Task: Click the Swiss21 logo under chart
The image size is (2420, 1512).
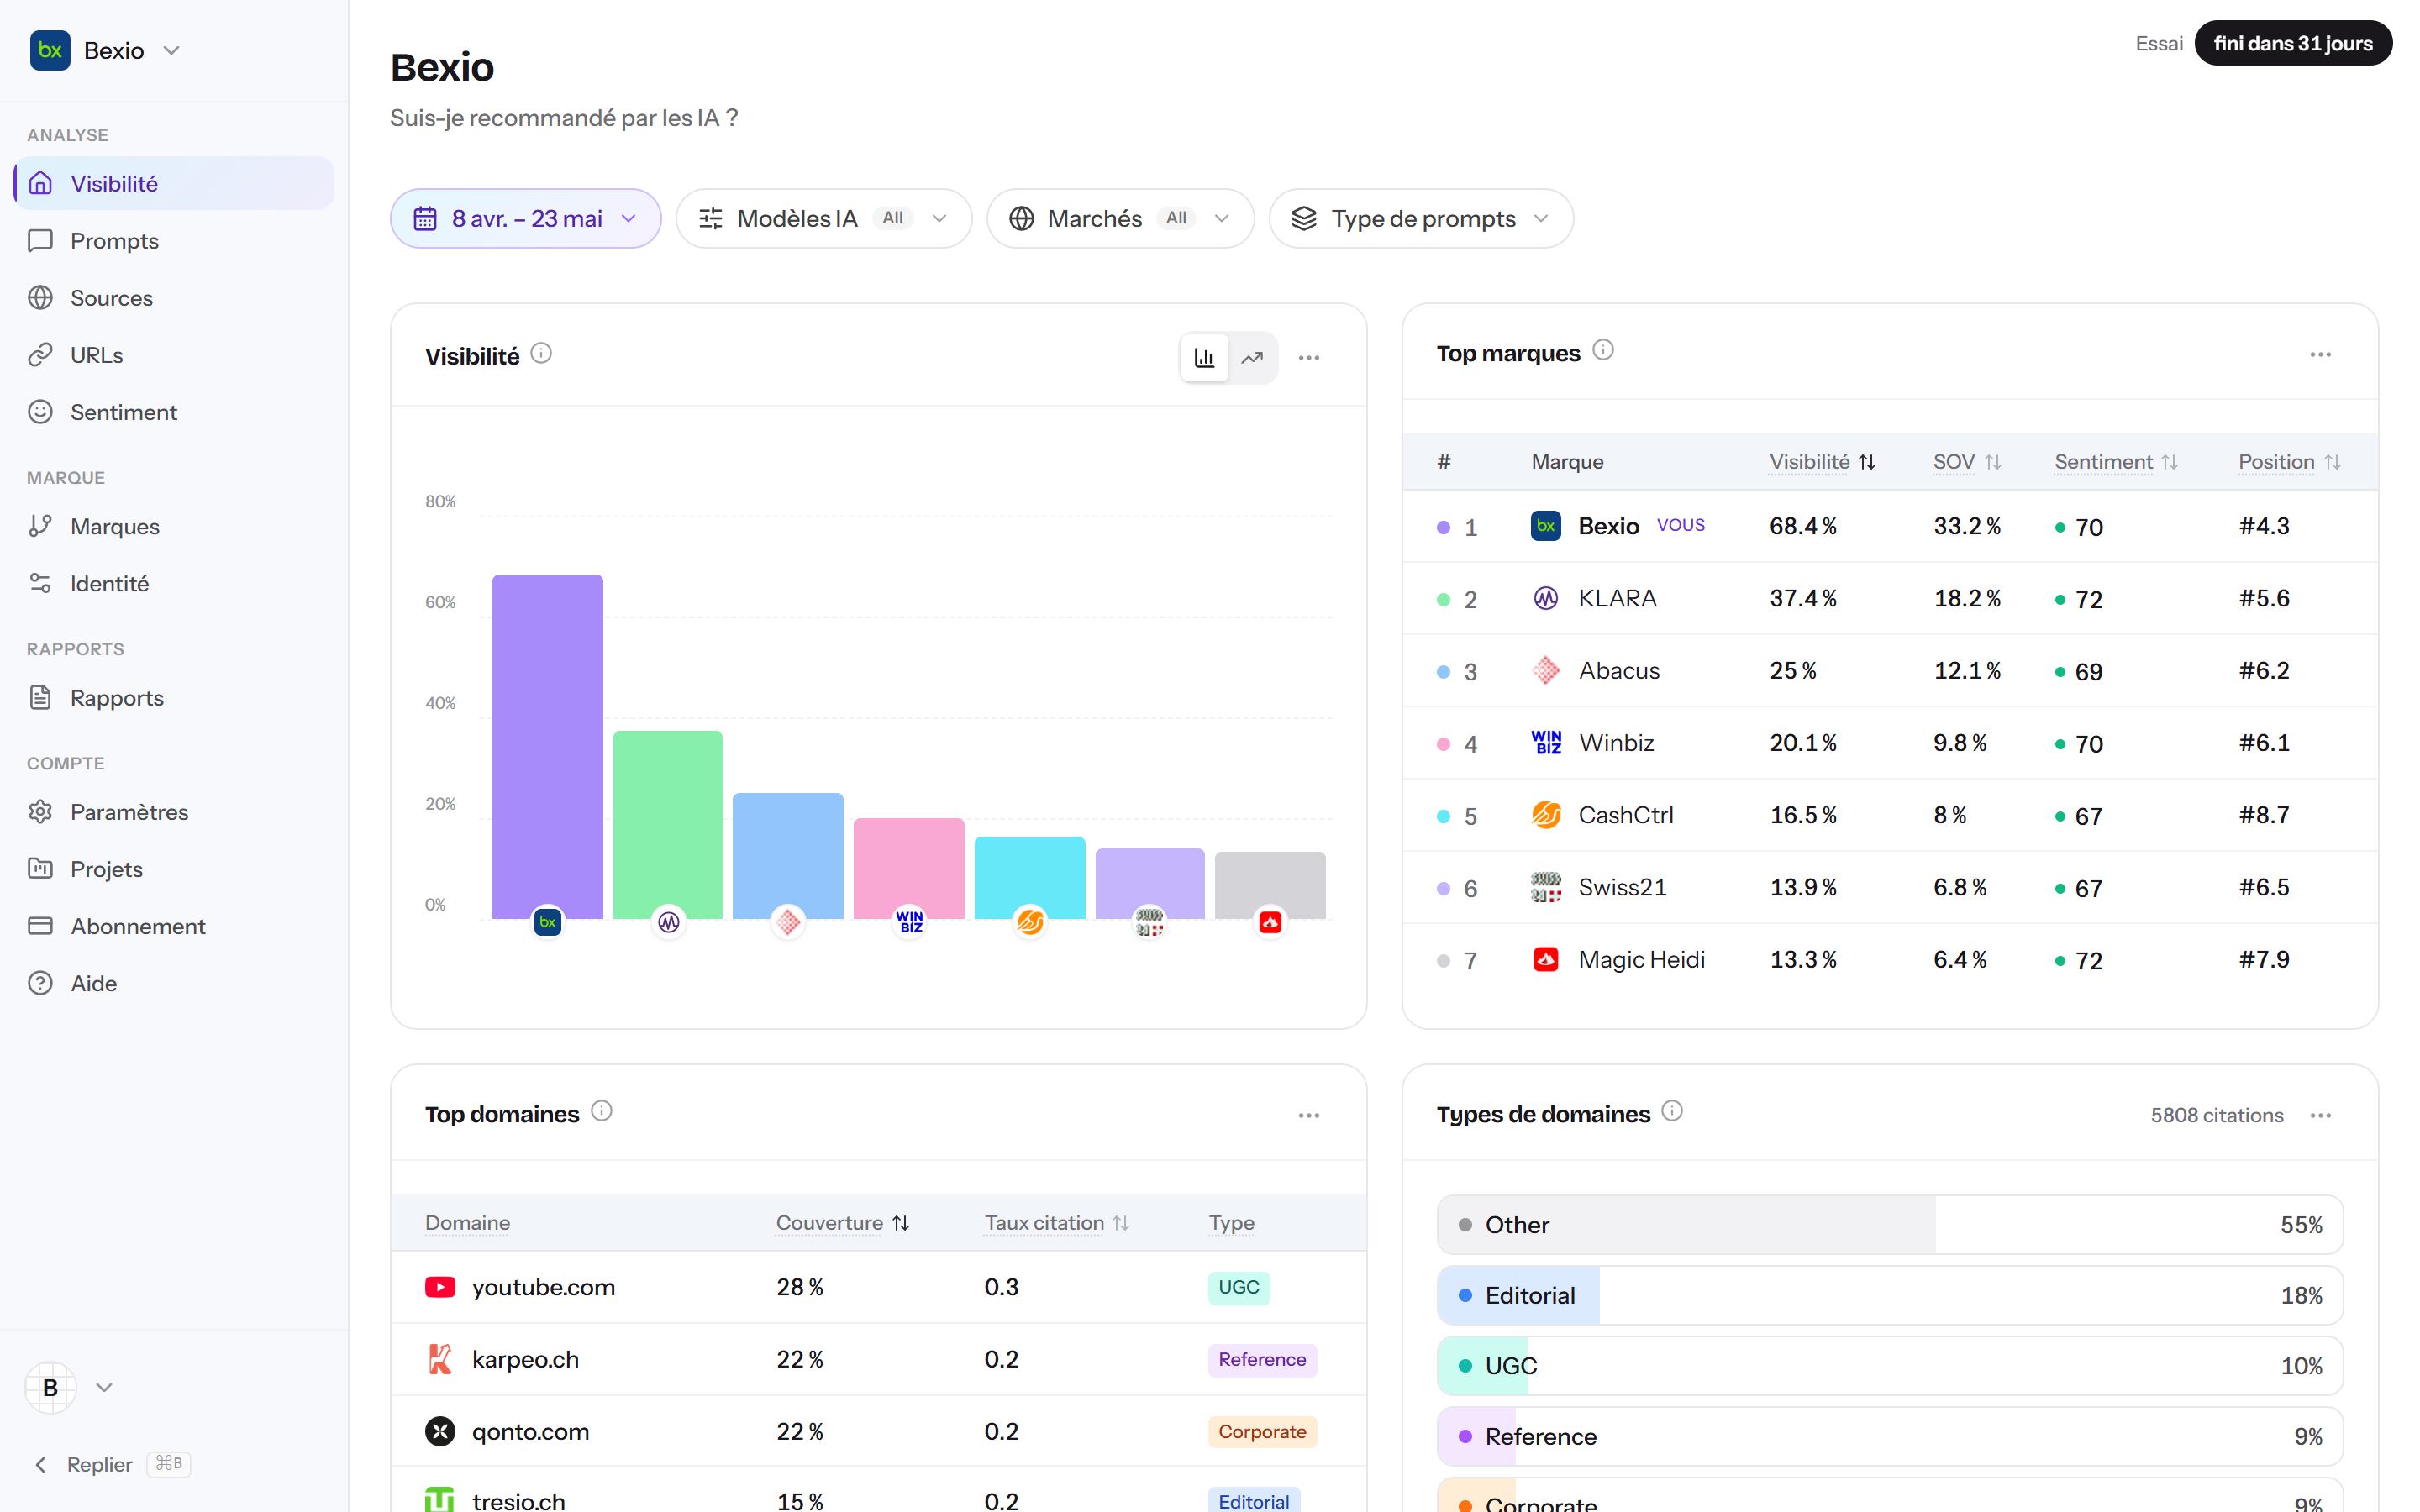Action: tap(1149, 921)
